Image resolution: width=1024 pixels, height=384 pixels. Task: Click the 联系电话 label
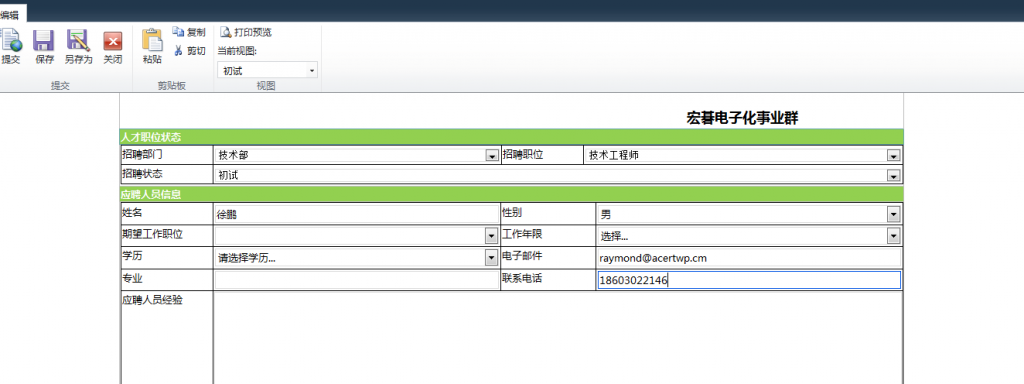(522, 278)
